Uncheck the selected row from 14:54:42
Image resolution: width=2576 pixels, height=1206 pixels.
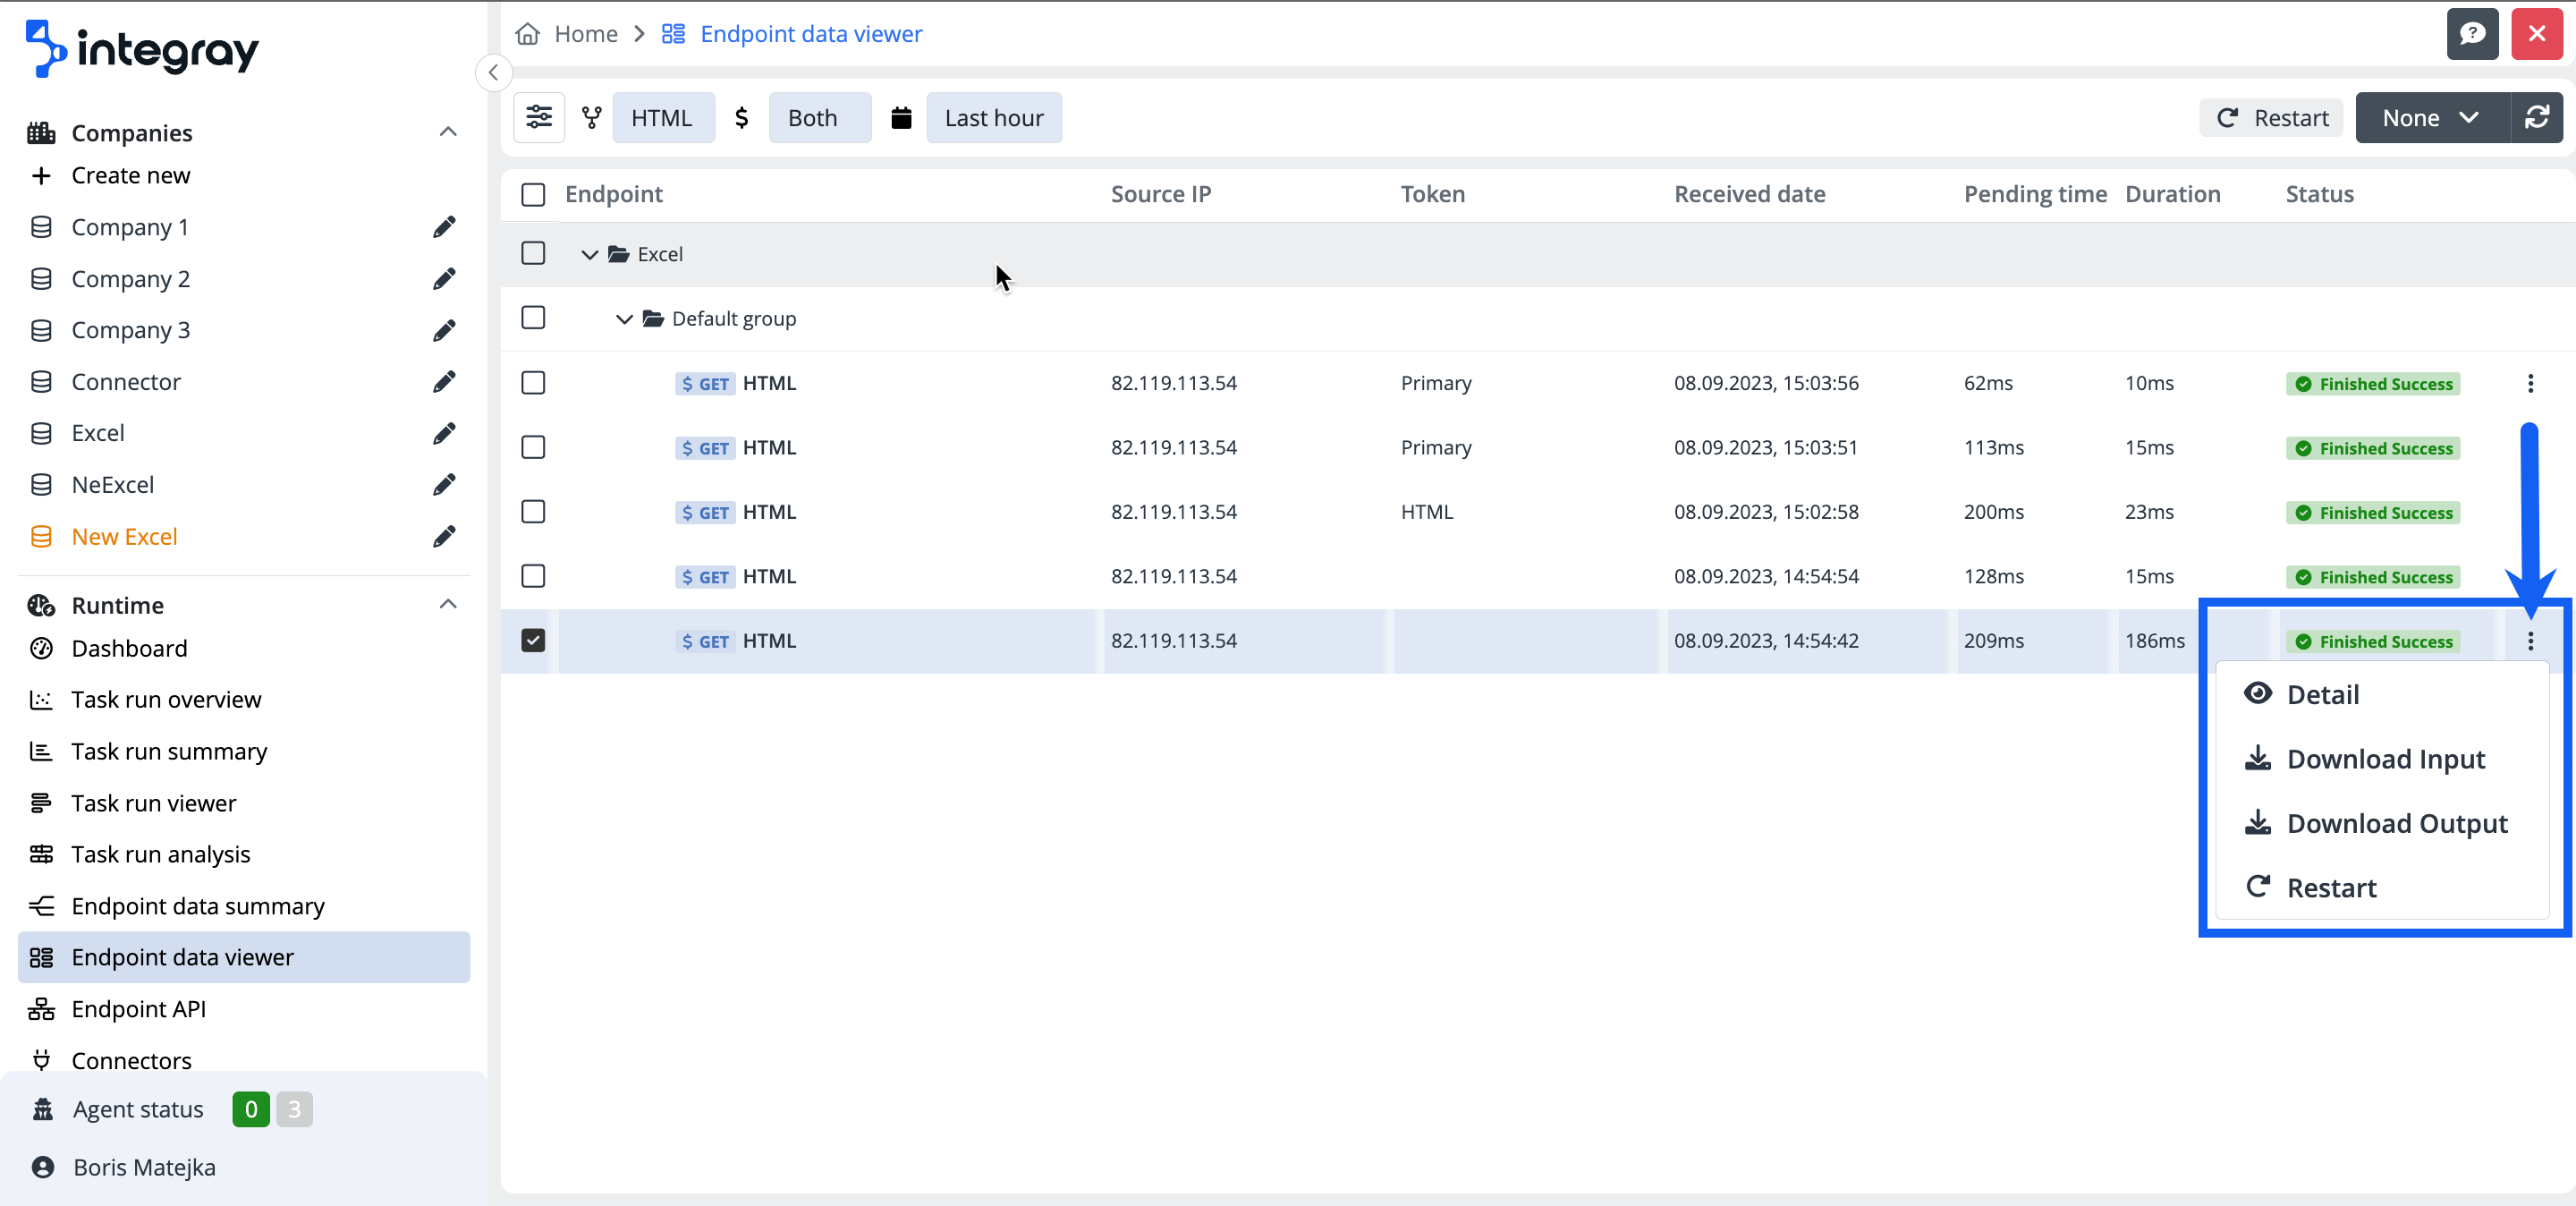533,641
